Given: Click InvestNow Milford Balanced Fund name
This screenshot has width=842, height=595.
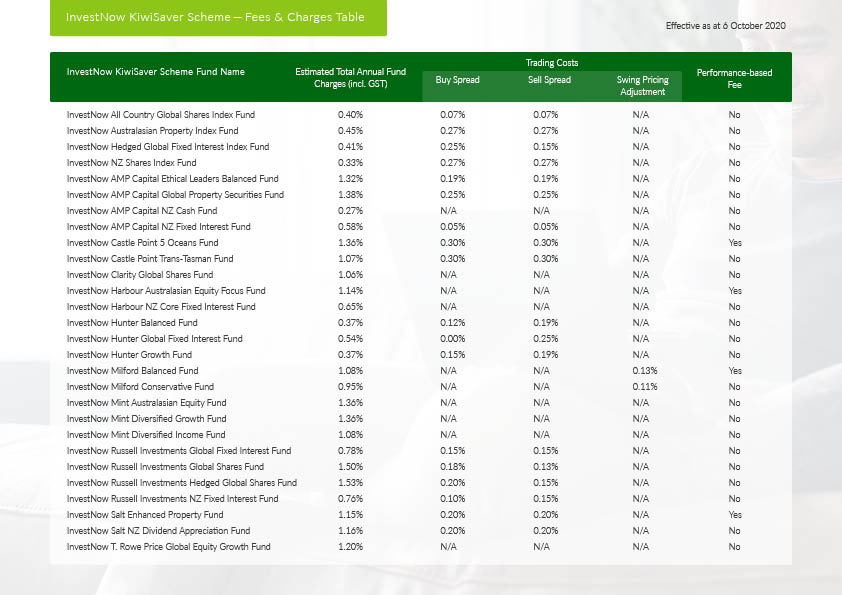Looking at the screenshot, I should [x=132, y=371].
